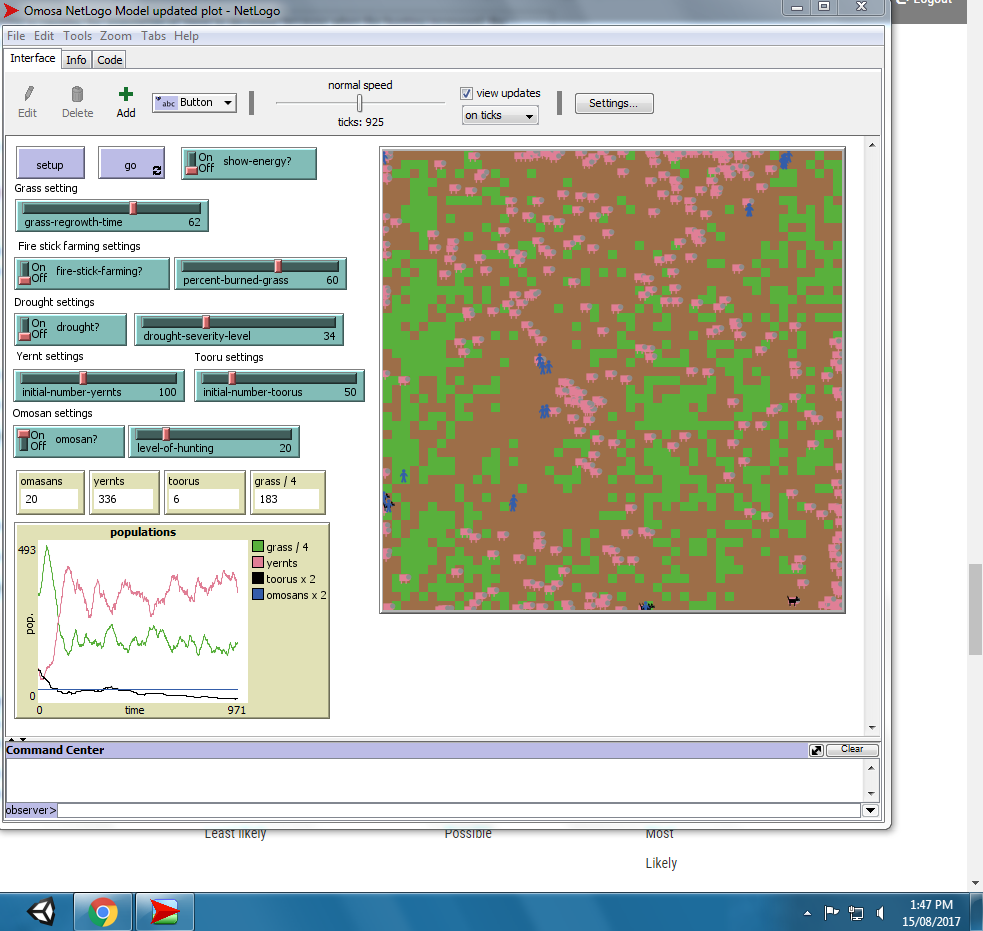Switch to the Info tab
This screenshot has height=931, width=983.
click(x=76, y=60)
